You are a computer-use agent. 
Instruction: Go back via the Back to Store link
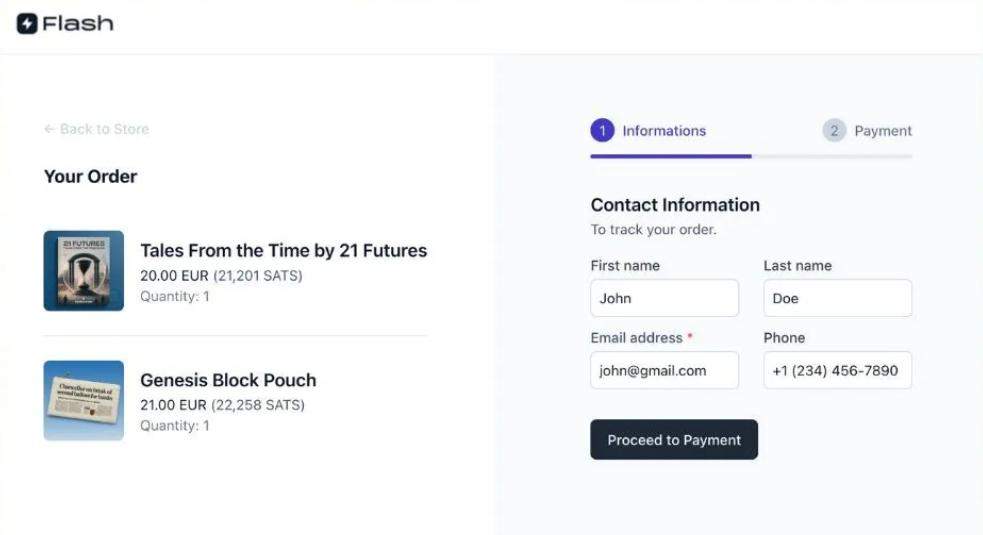(x=104, y=129)
